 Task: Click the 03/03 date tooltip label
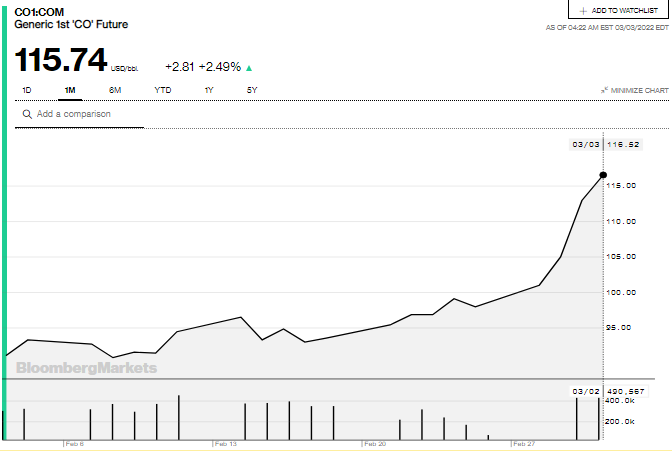tap(584, 145)
